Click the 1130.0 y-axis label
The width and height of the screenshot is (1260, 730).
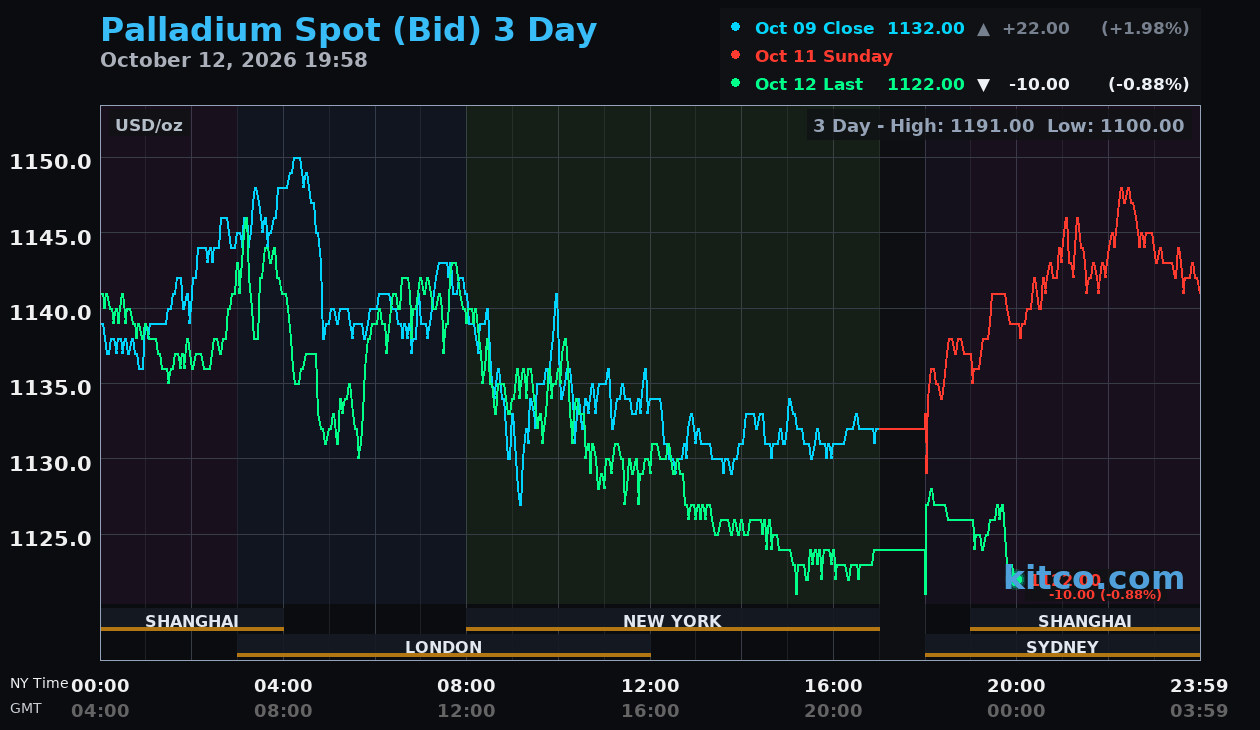coord(51,463)
